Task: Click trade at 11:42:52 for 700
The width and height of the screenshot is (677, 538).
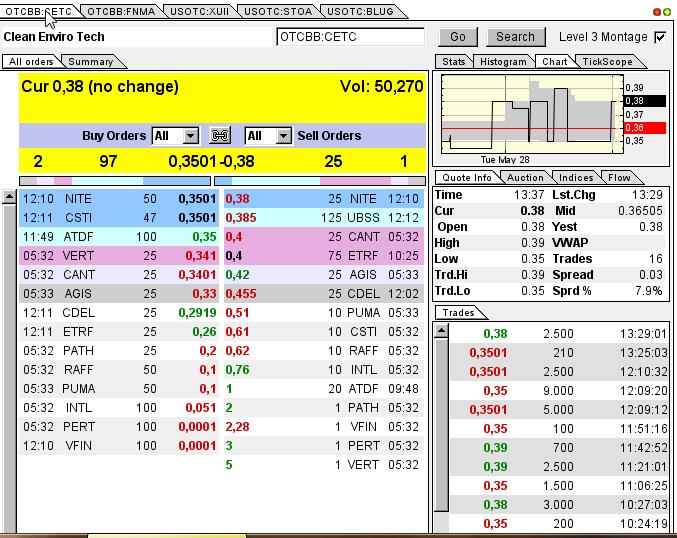Action: pos(559,448)
